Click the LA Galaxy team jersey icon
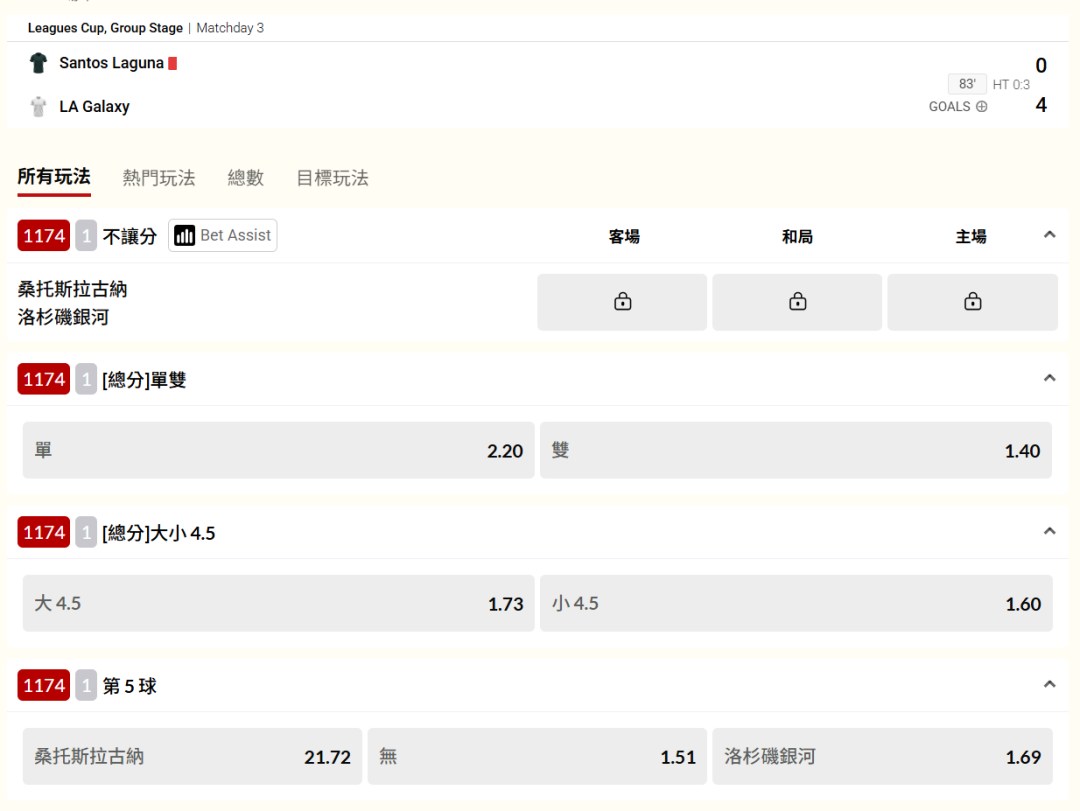Screen dimensions: 1080x811 click(39, 107)
